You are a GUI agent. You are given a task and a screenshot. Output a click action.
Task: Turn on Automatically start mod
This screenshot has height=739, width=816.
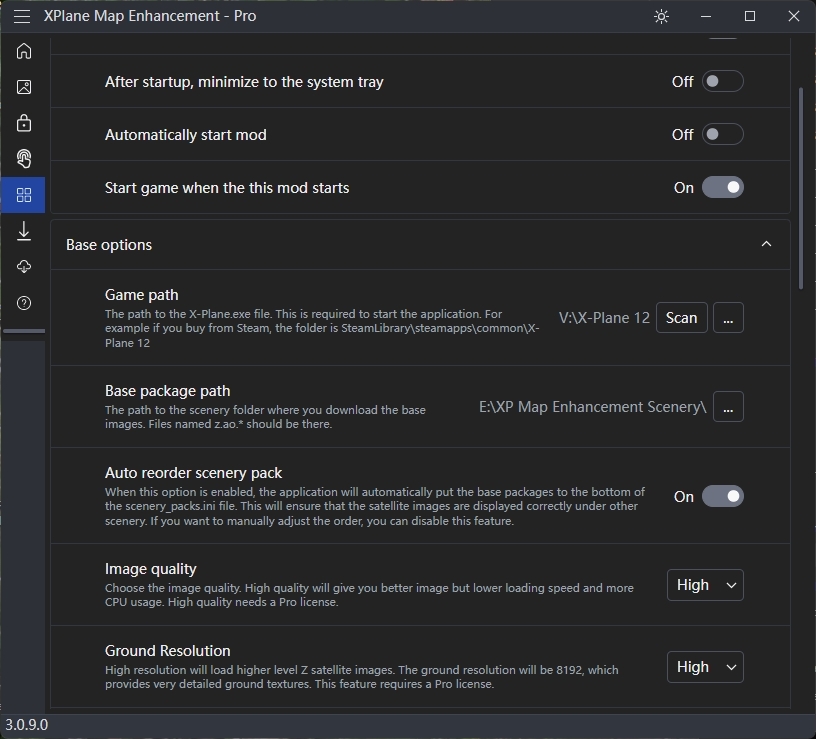point(722,135)
